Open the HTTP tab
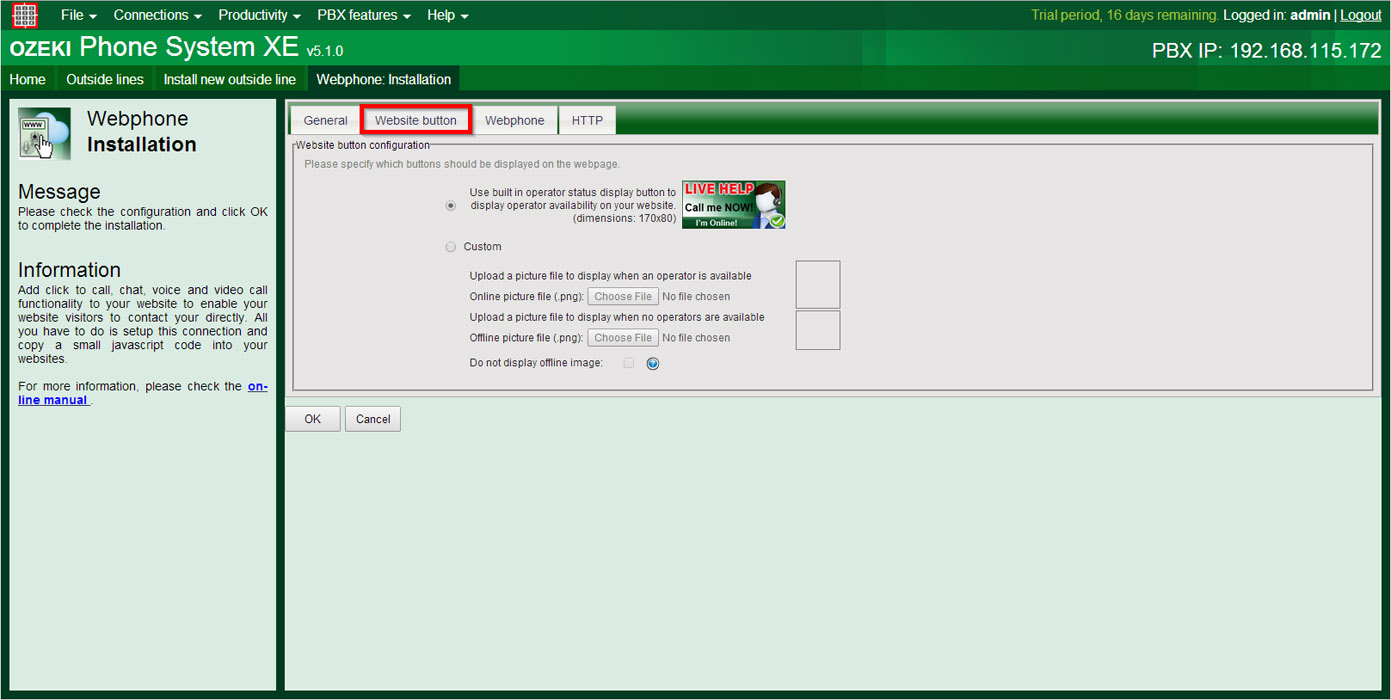The image size is (1391, 700). [x=587, y=120]
